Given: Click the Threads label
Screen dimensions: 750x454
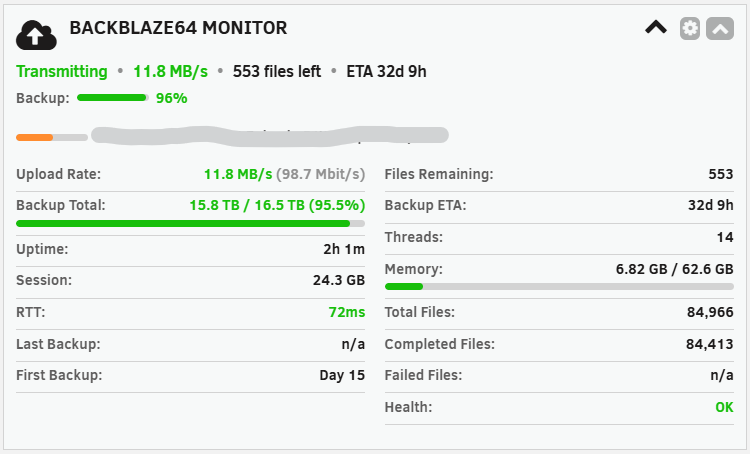Looking at the screenshot, I should [414, 237].
